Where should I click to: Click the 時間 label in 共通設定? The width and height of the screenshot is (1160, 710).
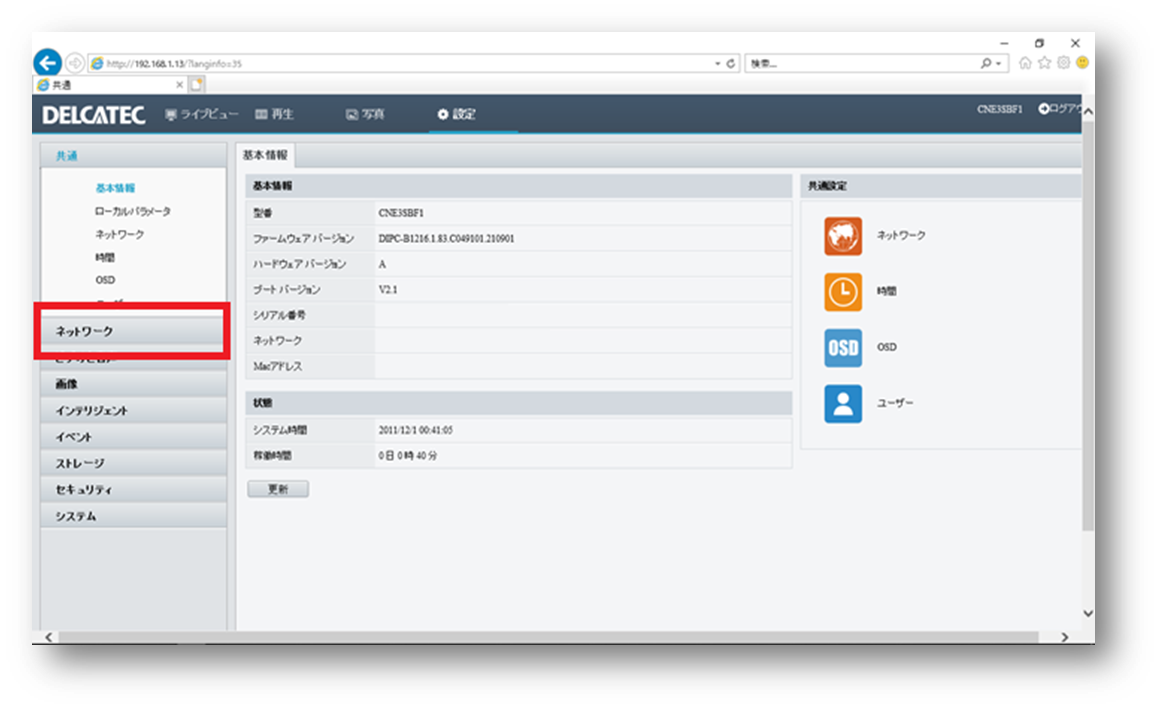pos(886,291)
